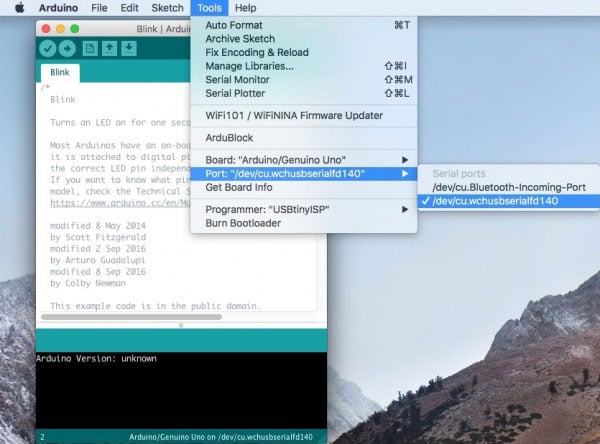The width and height of the screenshot is (600, 444).
Task: Click 'modified 8 May 2014' line
Action: (x=98, y=226)
